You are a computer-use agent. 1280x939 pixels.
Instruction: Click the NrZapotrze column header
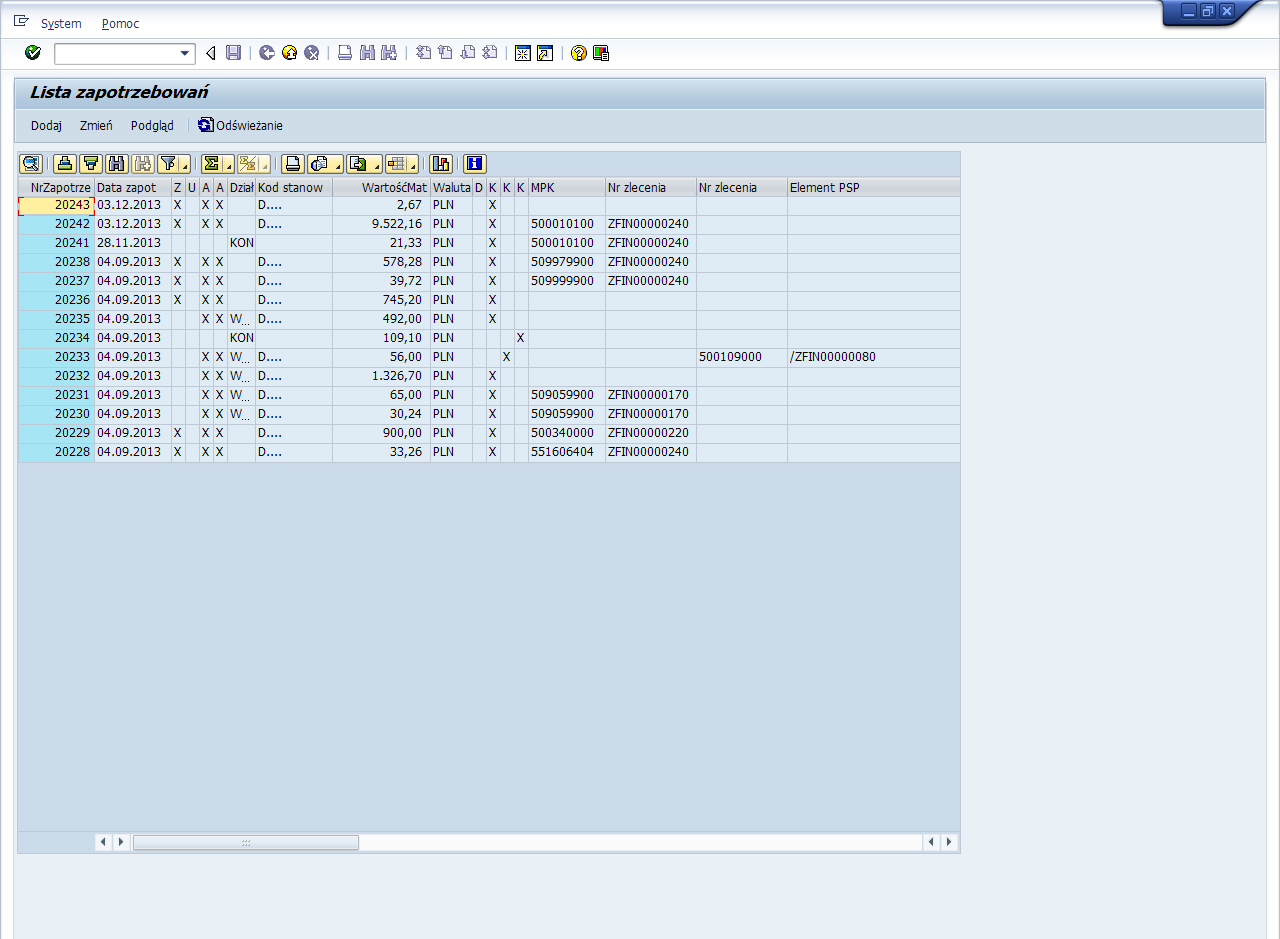point(56,187)
